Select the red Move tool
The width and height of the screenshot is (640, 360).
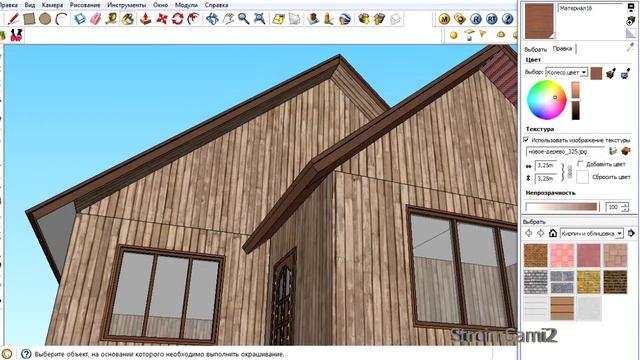pyautogui.click(x=162, y=19)
